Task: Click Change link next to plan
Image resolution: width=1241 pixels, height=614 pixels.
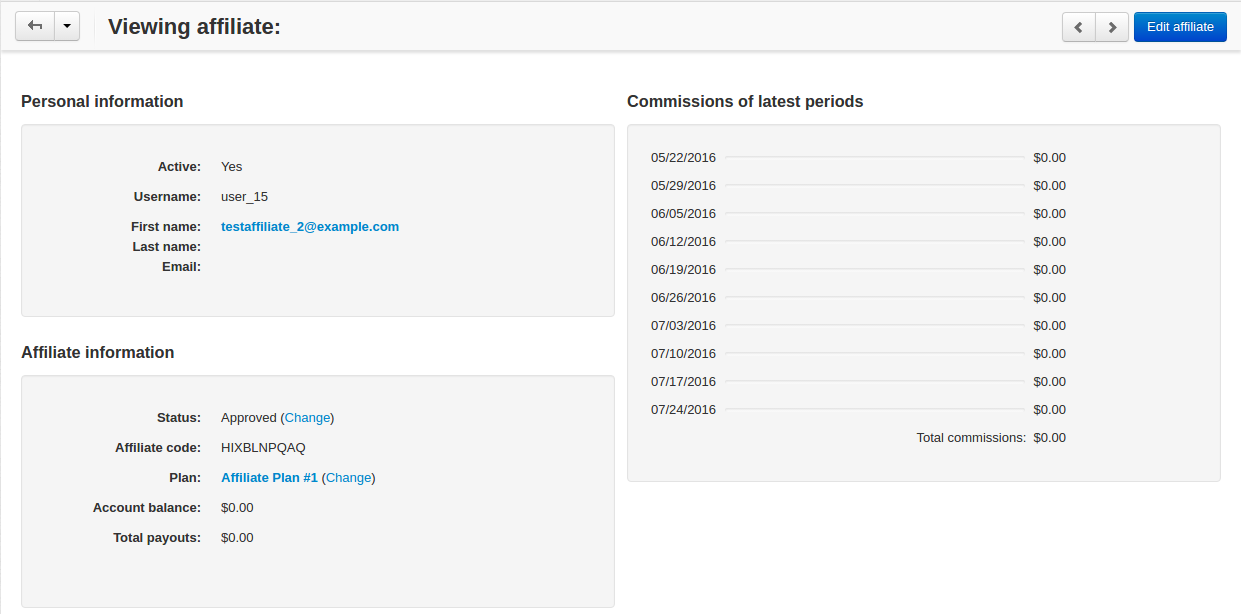Action: pos(348,478)
